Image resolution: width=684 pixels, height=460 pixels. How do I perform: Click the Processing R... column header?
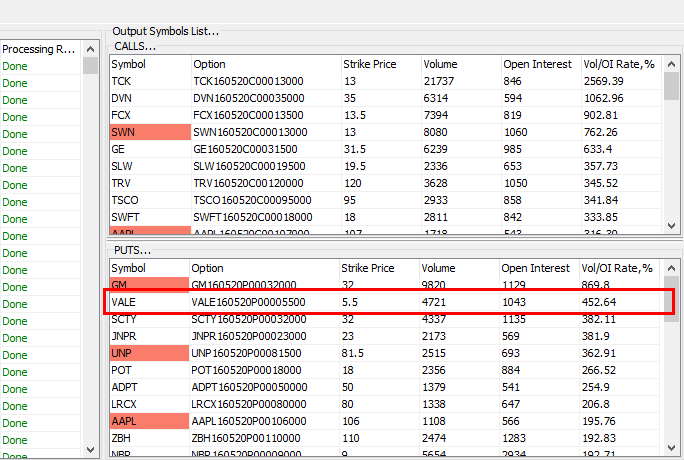(41, 49)
